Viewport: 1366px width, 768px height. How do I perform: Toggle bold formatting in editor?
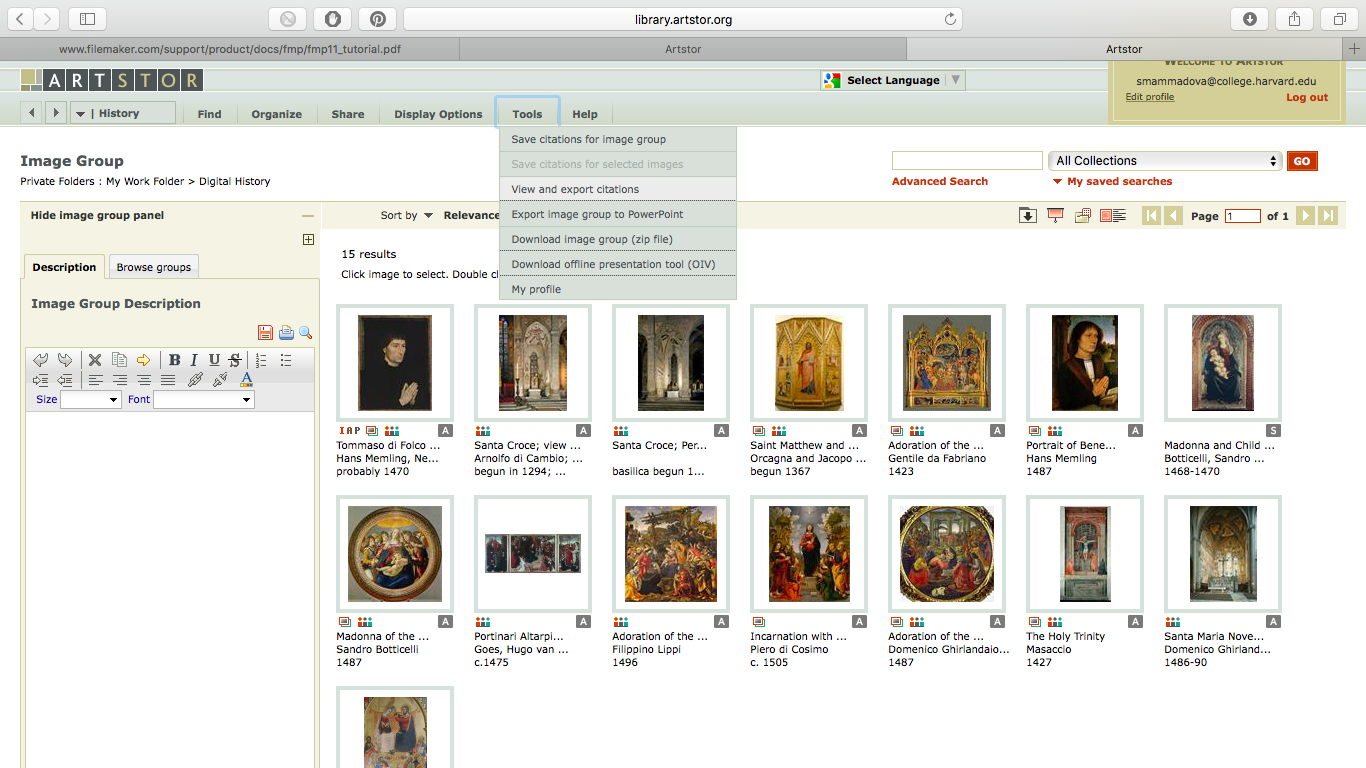pyautogui.click(x=174, y=360)
